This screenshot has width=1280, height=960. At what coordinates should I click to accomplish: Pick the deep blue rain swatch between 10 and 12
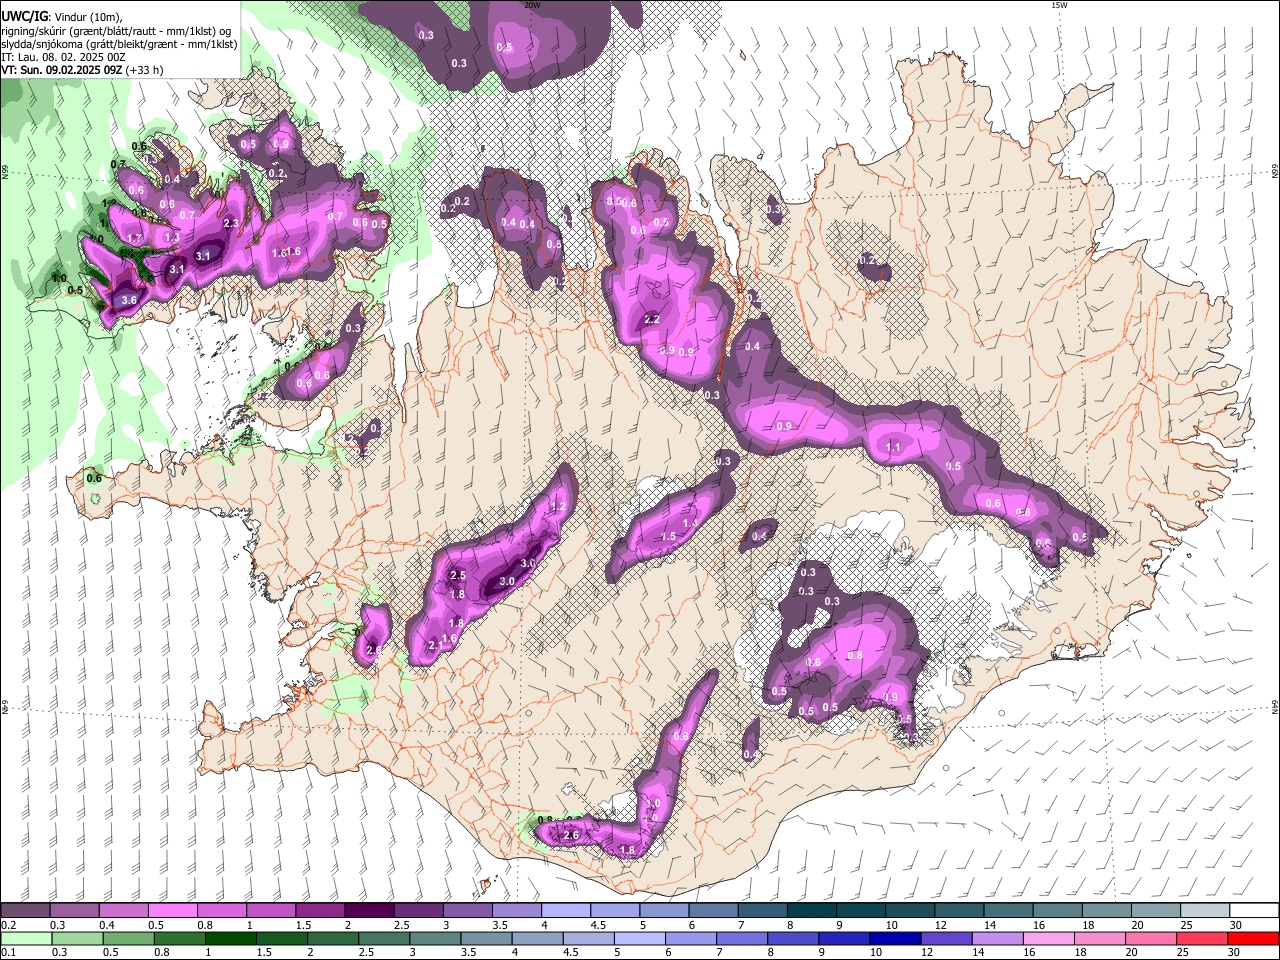click(x=894, y=938)
